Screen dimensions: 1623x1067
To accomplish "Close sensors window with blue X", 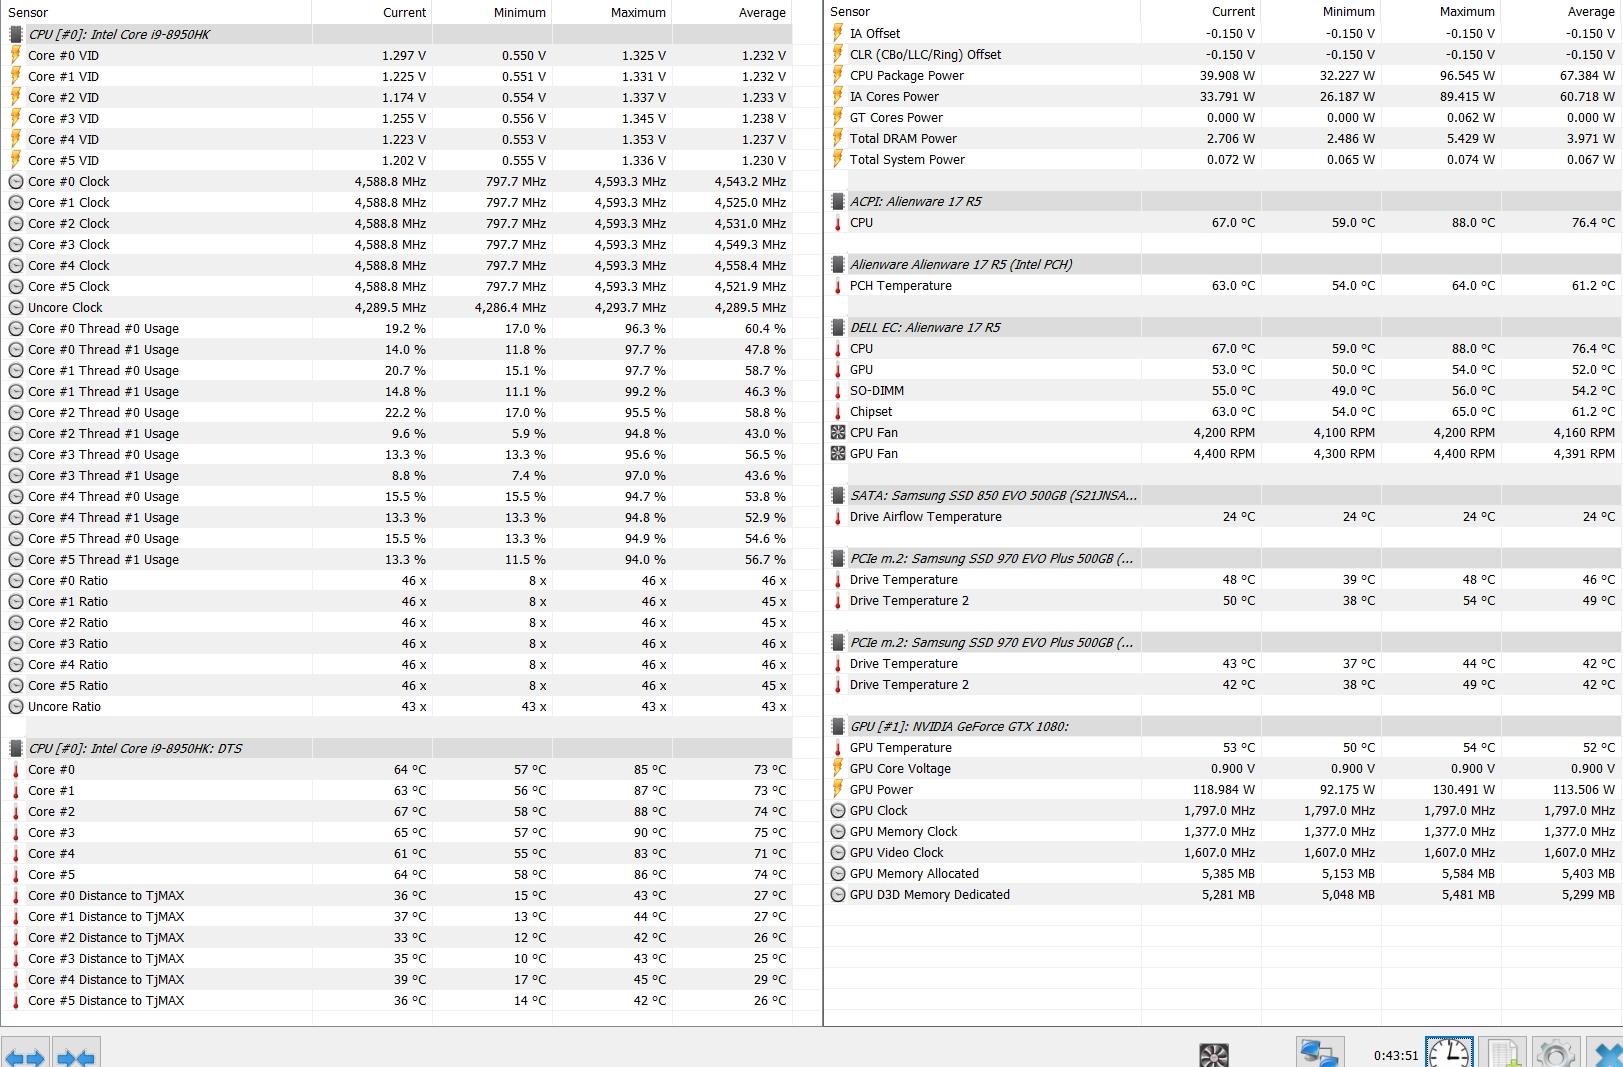I will pyautogui.click(x=1607, y=1055).
